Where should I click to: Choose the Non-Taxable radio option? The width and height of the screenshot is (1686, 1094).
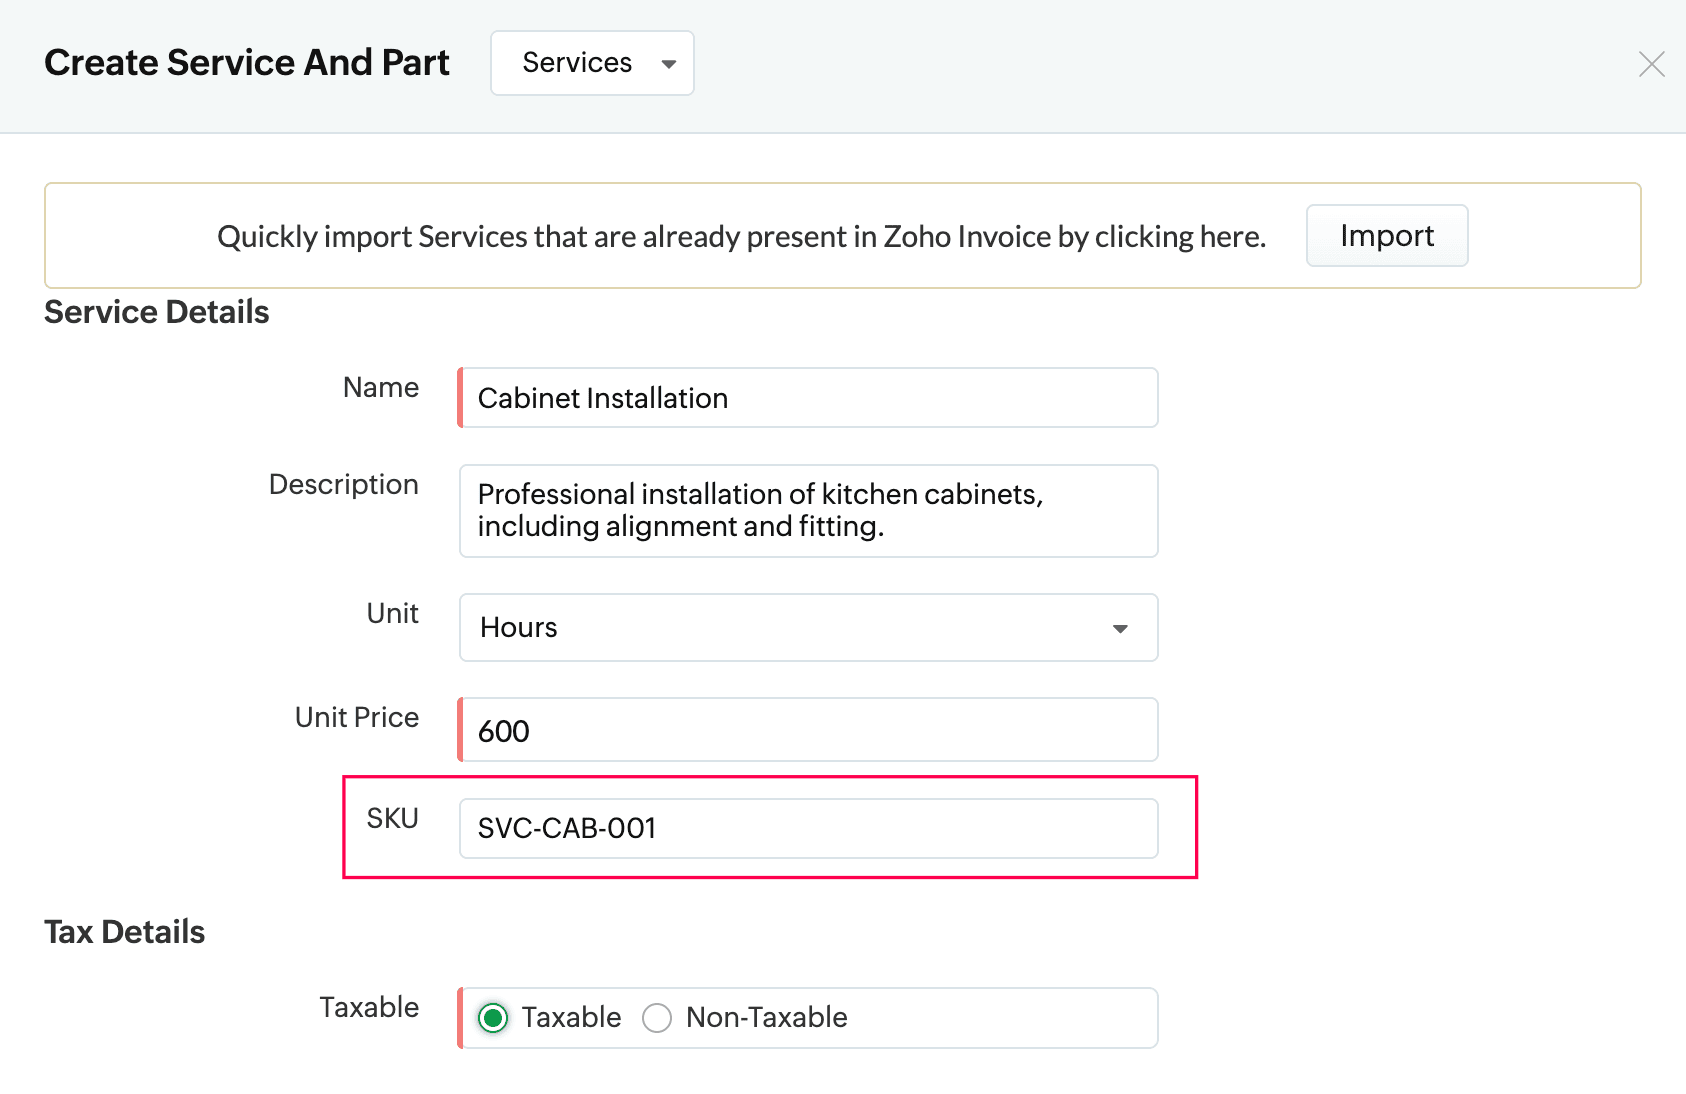tap(657, 1018)
